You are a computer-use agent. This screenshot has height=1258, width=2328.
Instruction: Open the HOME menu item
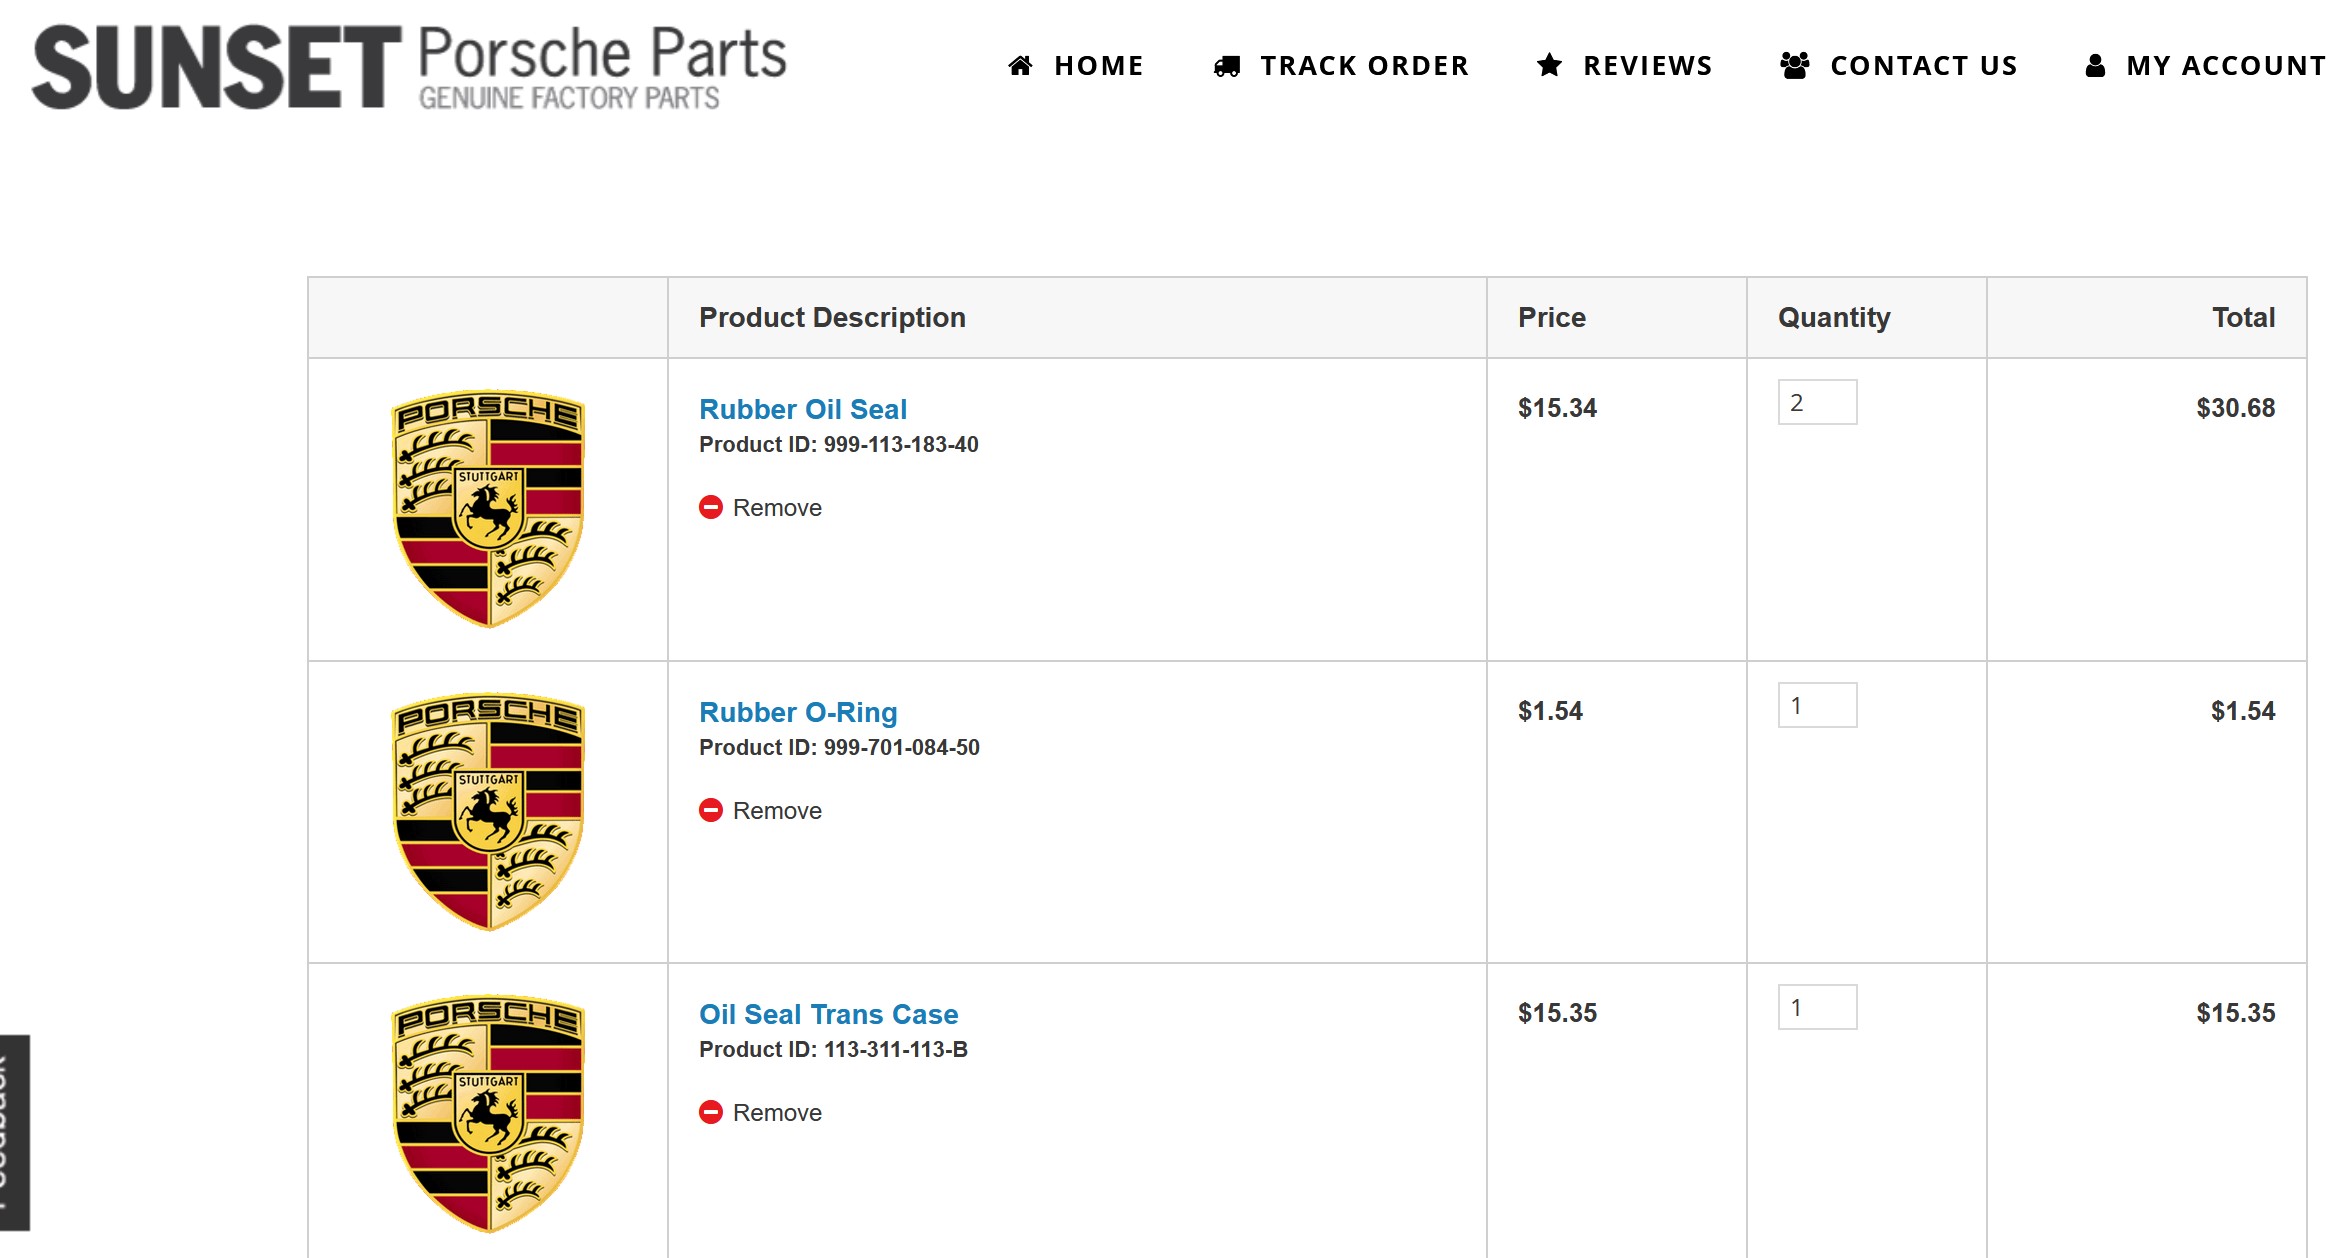click(1098, 66)
